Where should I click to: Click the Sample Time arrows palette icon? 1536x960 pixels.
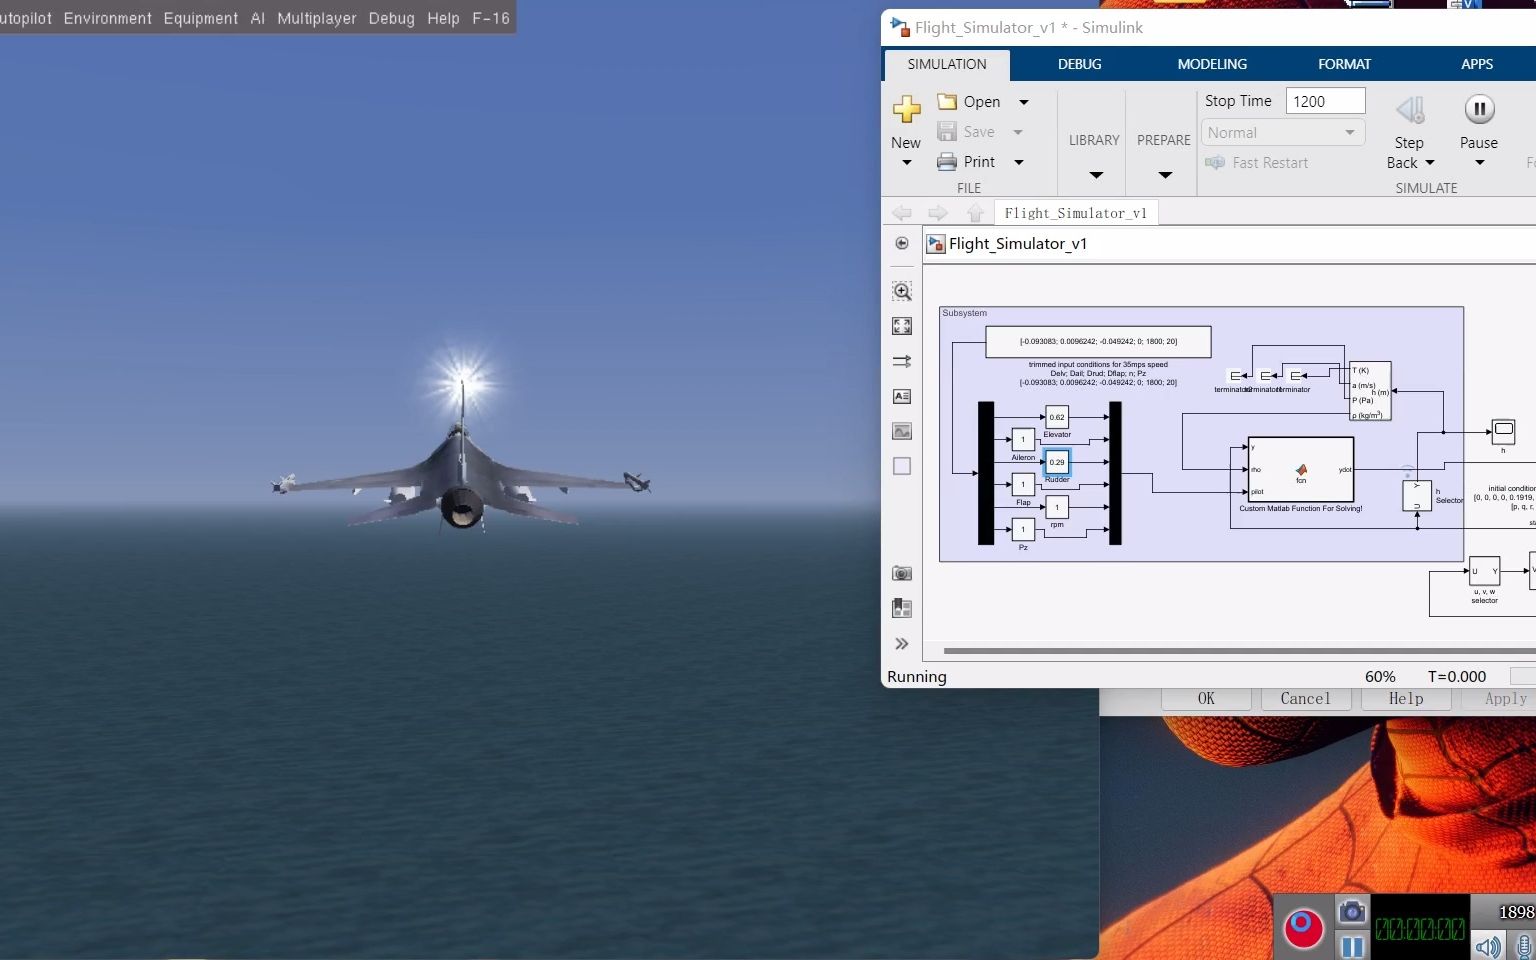902,361
